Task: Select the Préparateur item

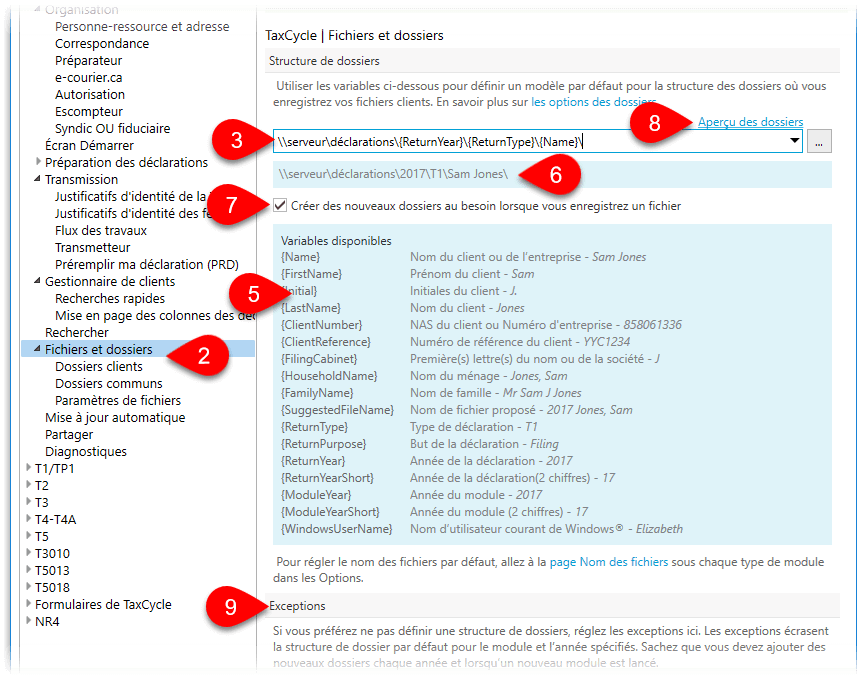Action: coord(88,60)
